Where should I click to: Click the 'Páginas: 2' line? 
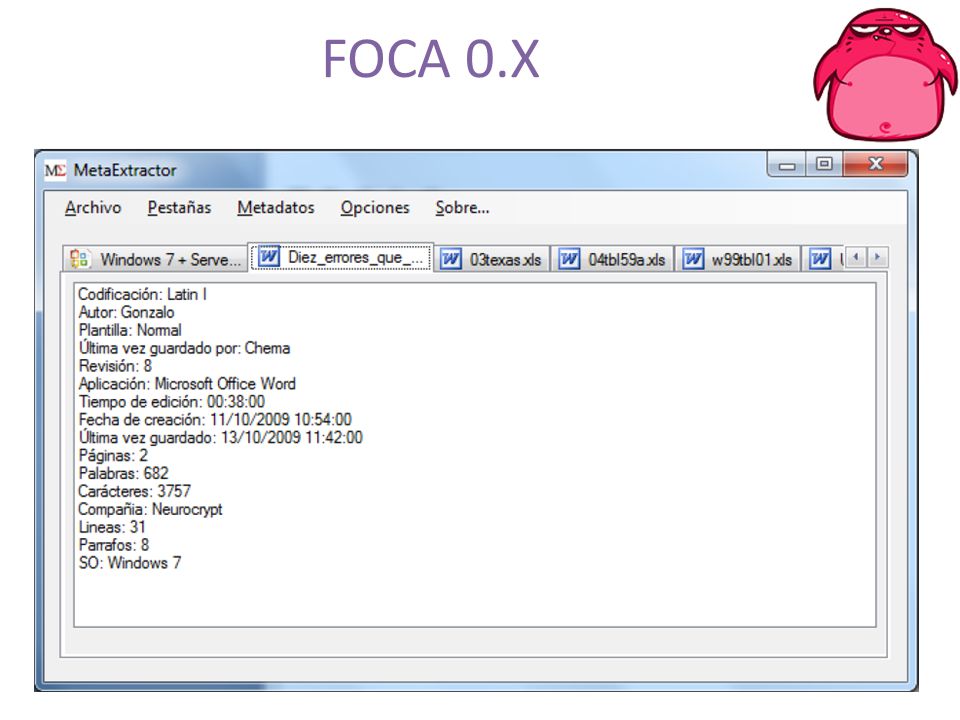pos(113,456)
